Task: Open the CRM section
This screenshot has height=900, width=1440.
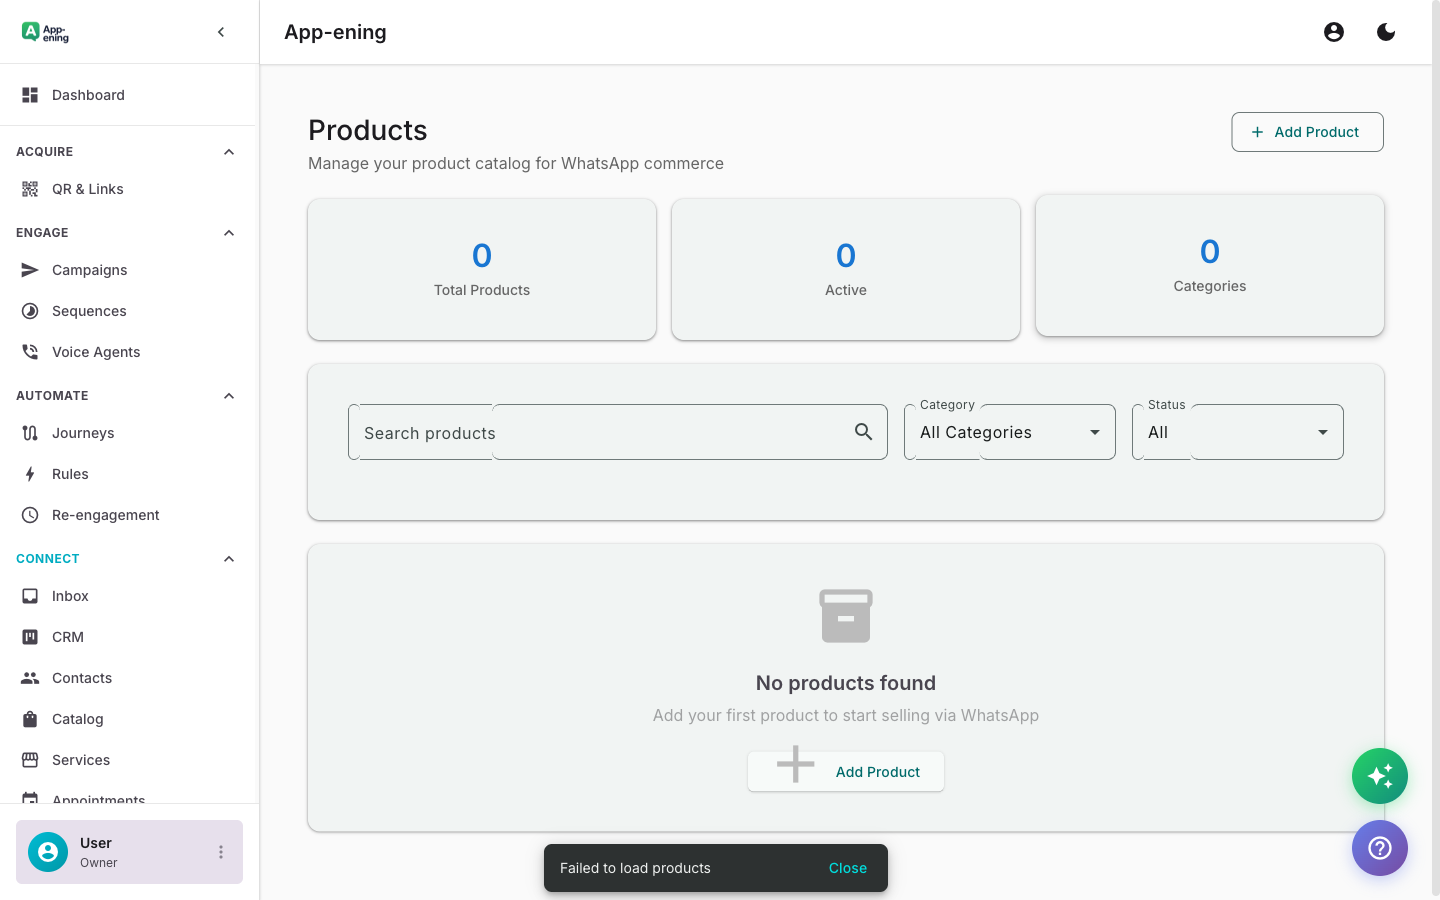Action: 68,637
